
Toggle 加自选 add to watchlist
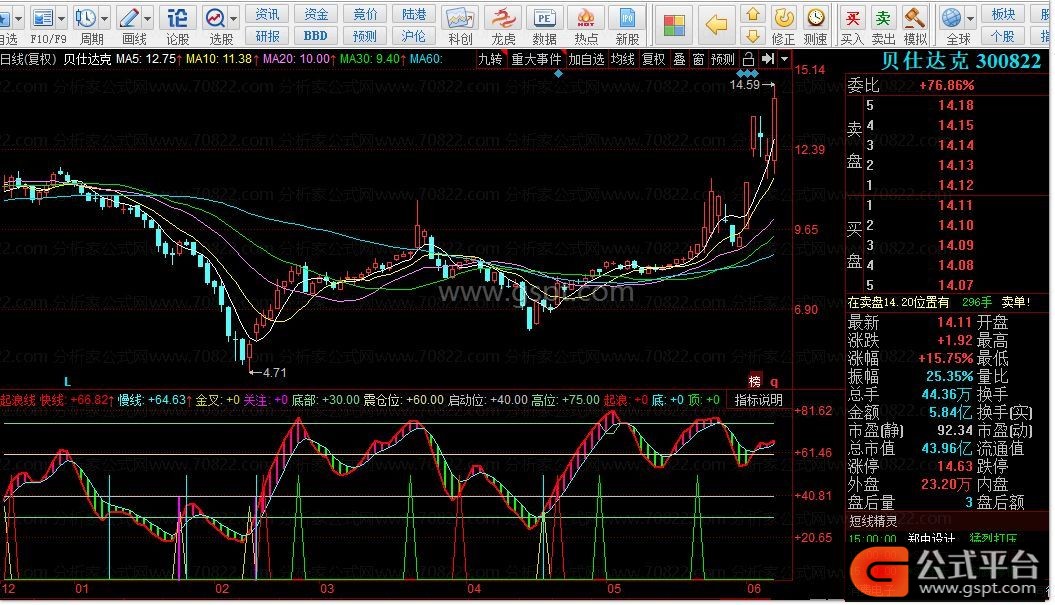(586, 59)
